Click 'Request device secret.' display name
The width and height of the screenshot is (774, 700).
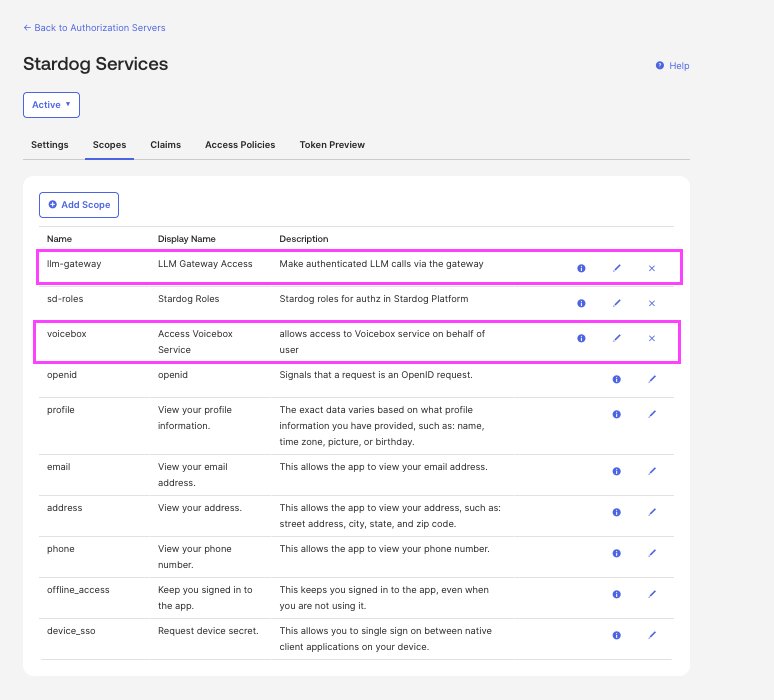(208, 631)
